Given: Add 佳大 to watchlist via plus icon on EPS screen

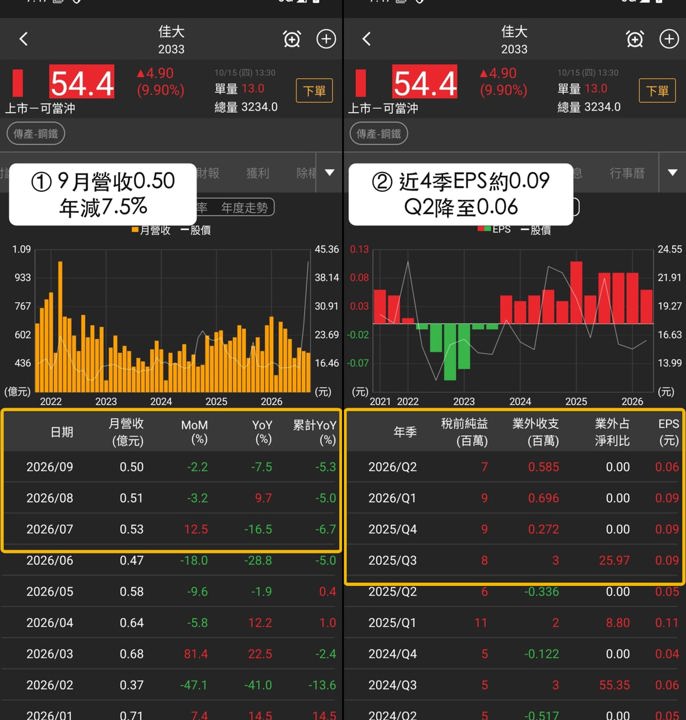Looking at the screenshot, I should pyautogui.click(x=669, y=39).
